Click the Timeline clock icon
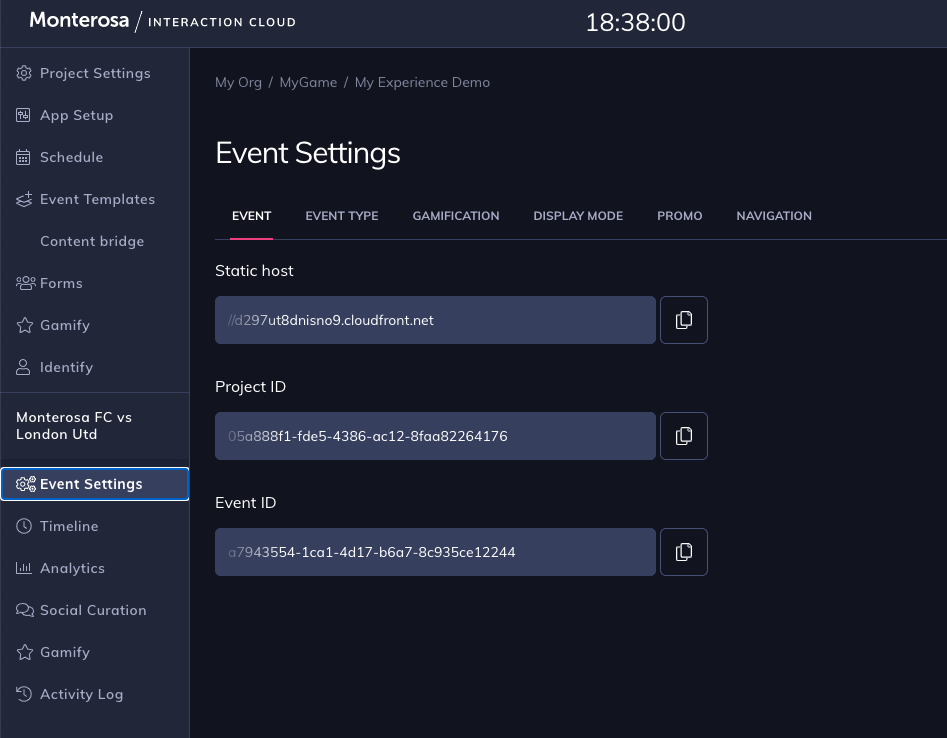The image size is (947, 738). point(24,526)
